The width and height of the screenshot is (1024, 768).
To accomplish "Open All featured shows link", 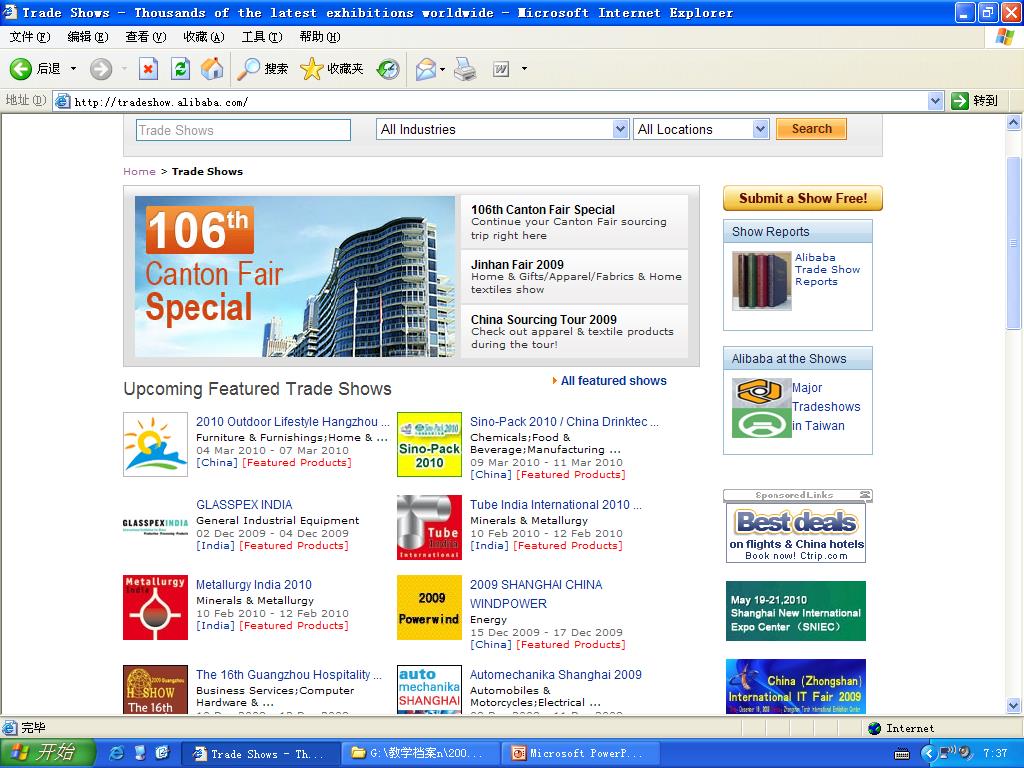I will [614, 381].
